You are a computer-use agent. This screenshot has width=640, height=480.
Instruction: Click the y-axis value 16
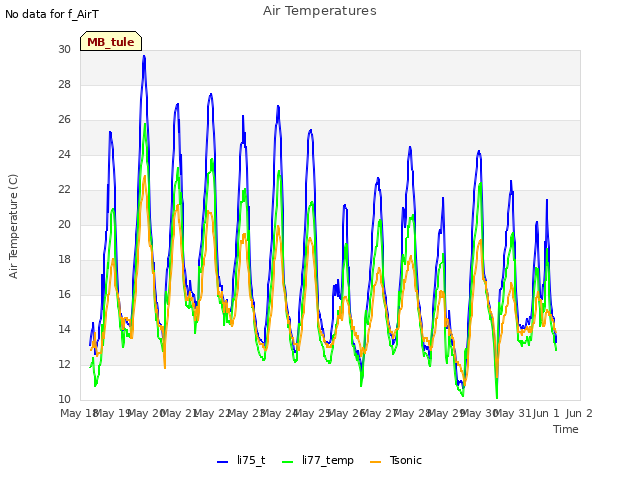pos(64,294)
